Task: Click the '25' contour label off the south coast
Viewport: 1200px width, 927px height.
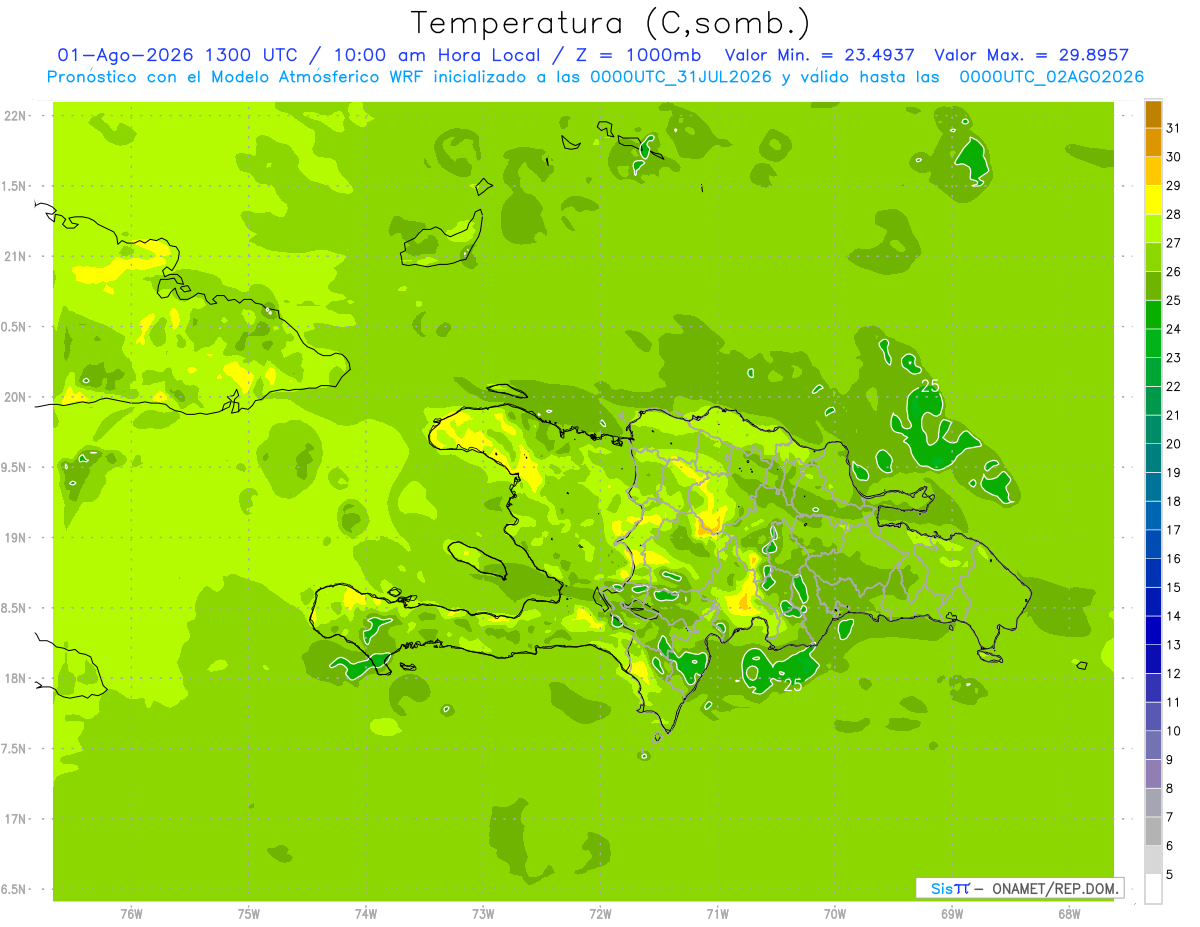Action: [793, 685]
